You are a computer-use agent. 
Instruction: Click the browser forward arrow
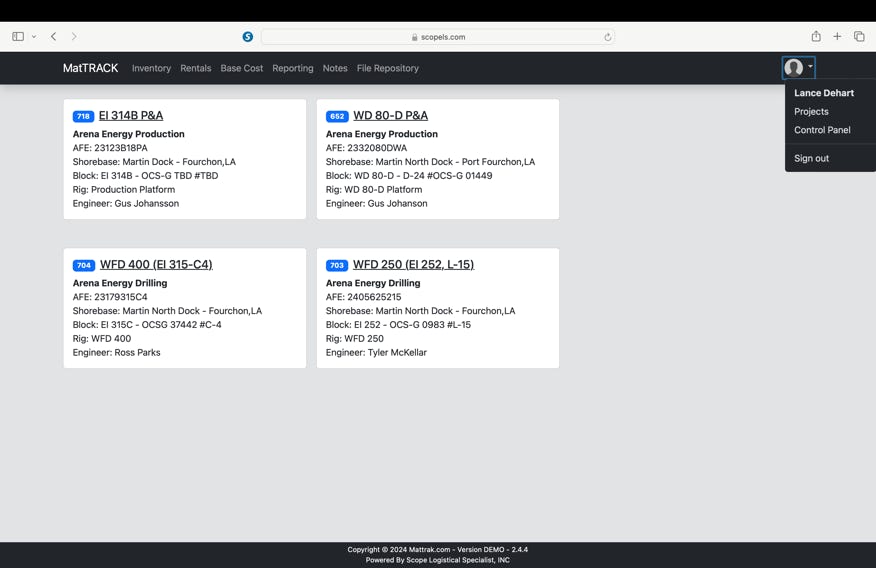(74, 37)
